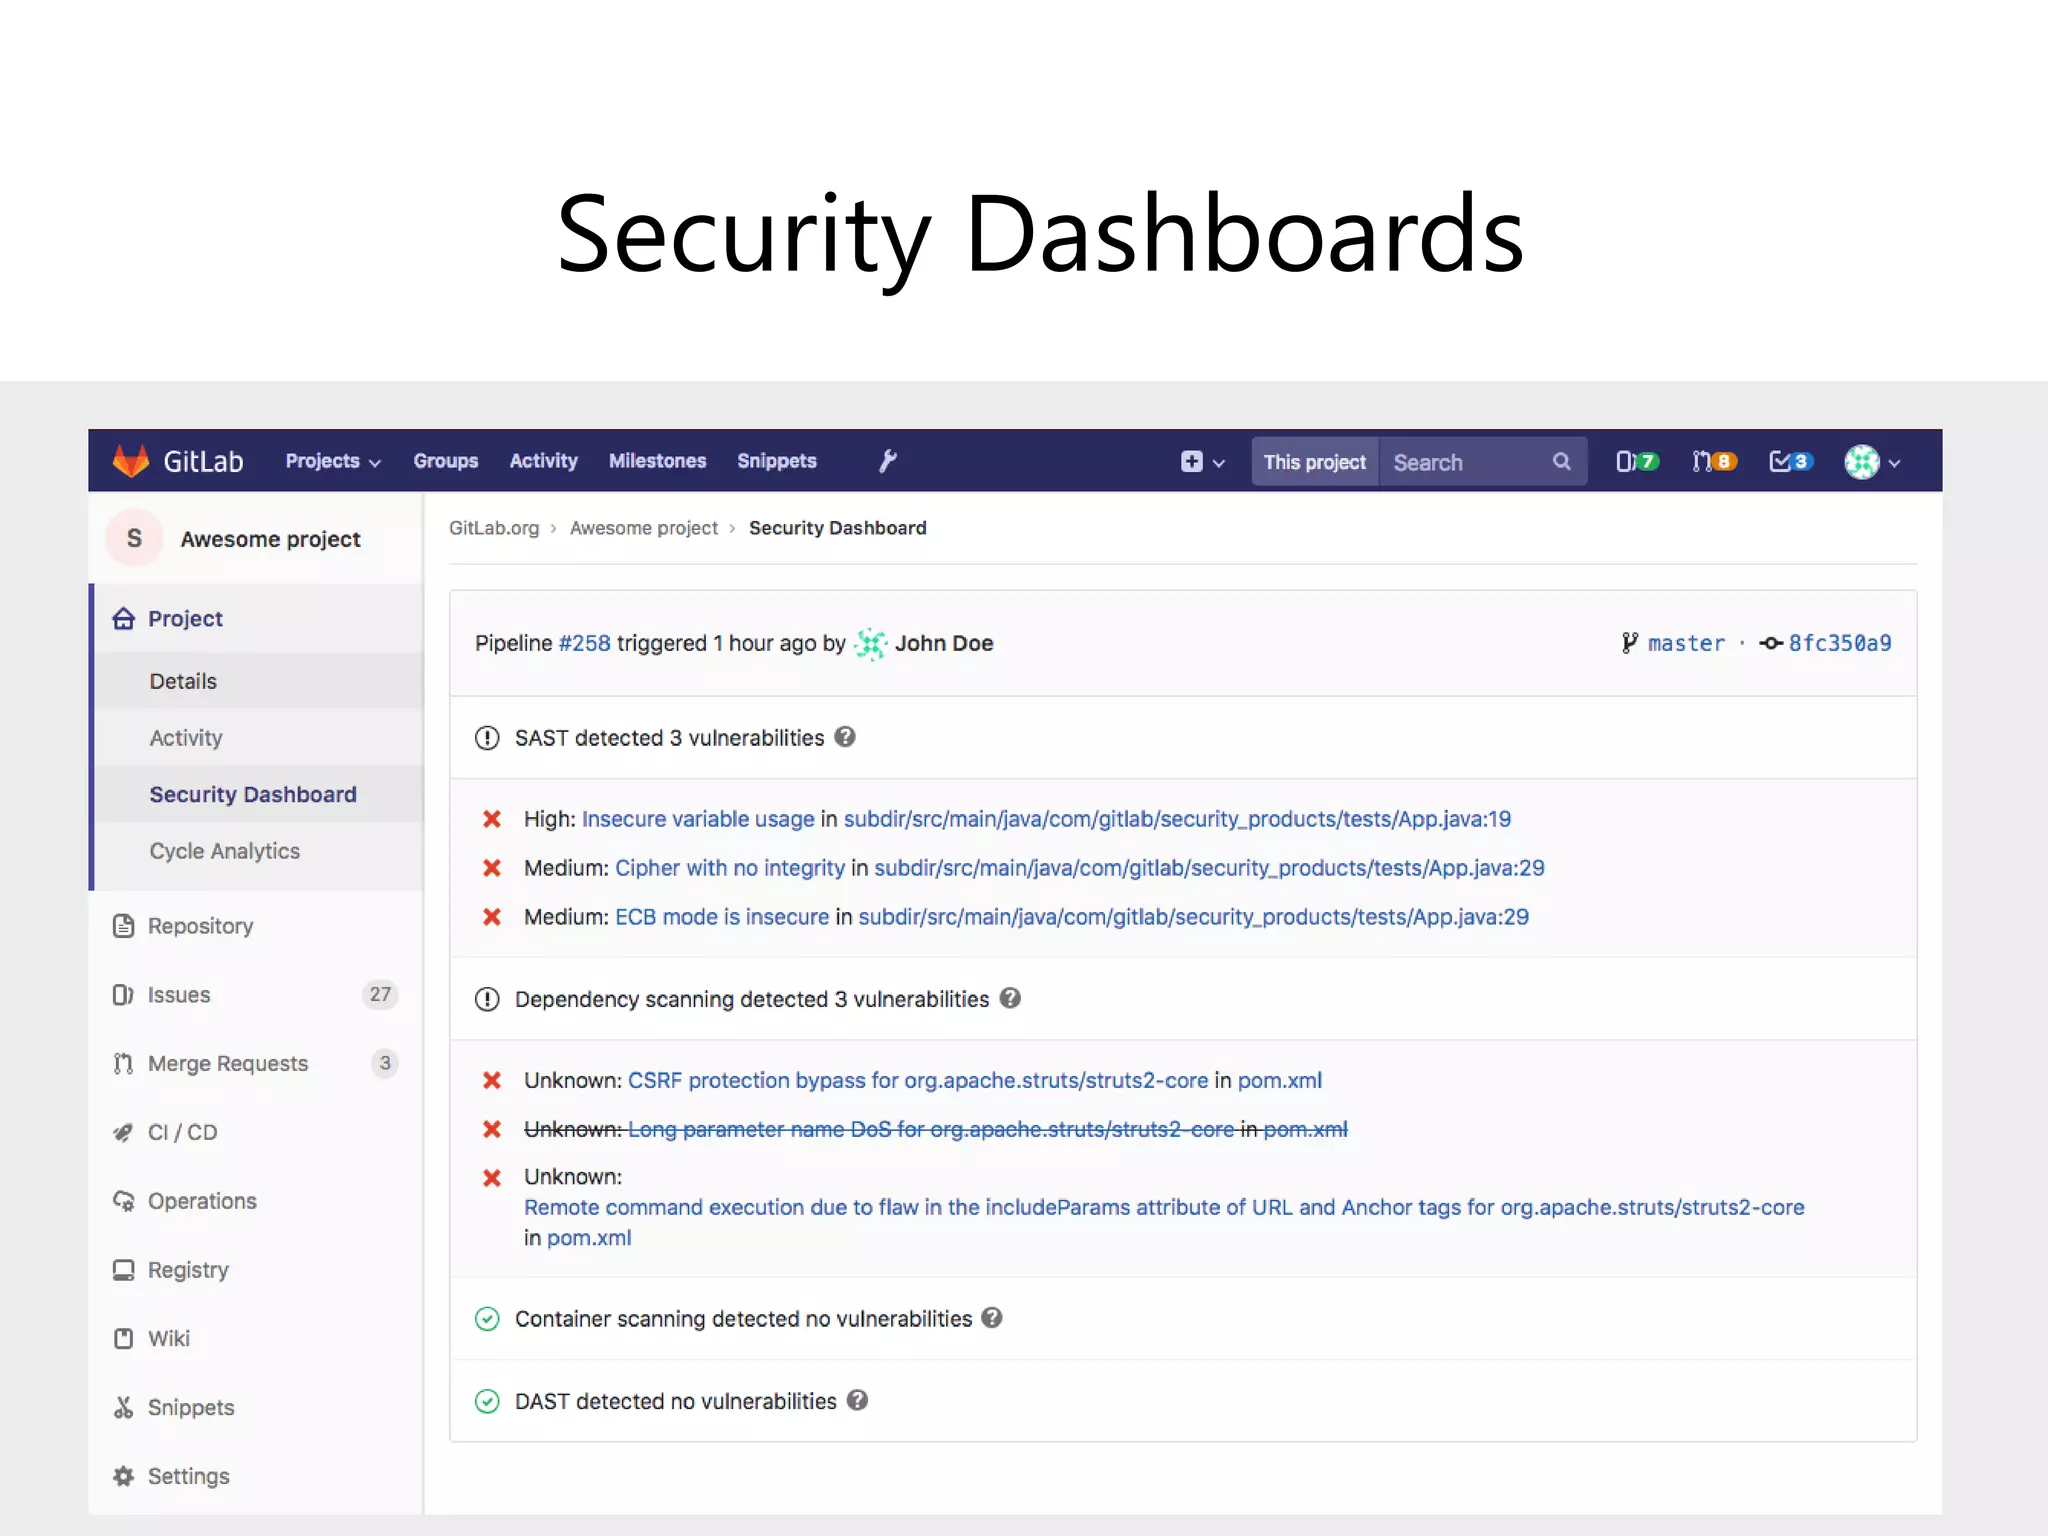
Task: Click the Issues sidebar icon
Action: click(123, 995)
